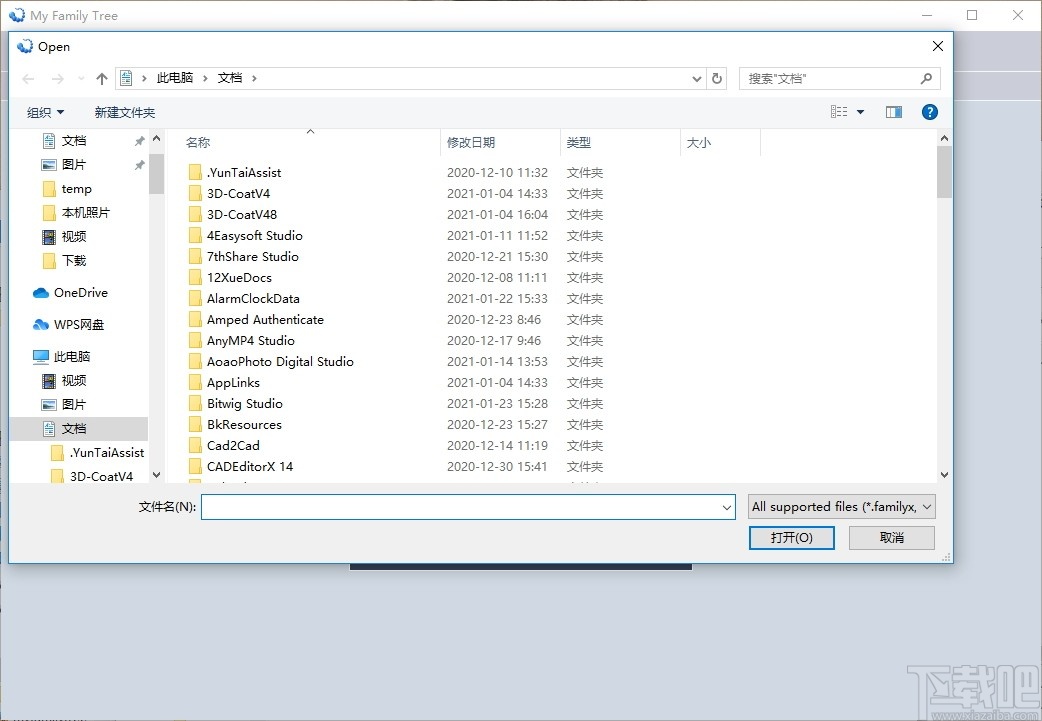Sort by 修改日期 column header
This screenshot has width=1042, height=721.
(x=471, y=142)
